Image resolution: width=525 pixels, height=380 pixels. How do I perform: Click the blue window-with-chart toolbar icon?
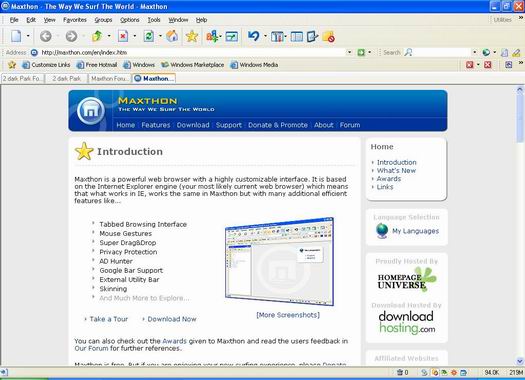point(232,36)
